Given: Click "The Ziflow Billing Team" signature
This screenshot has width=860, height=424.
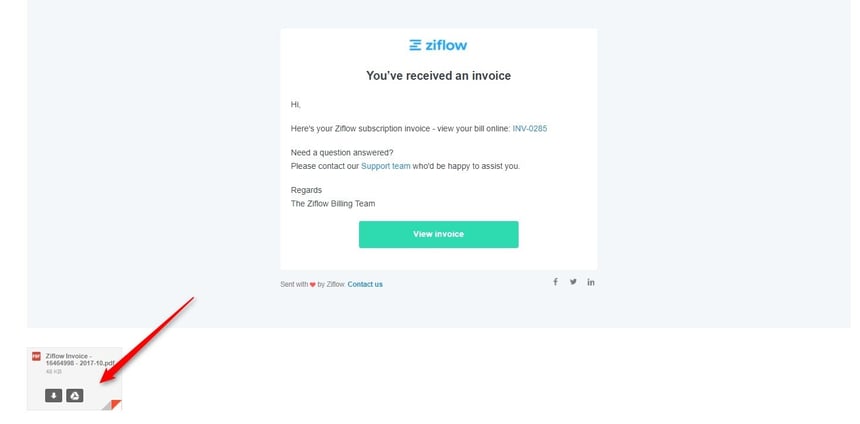Looking at the screenshot, I should (333, 203).
